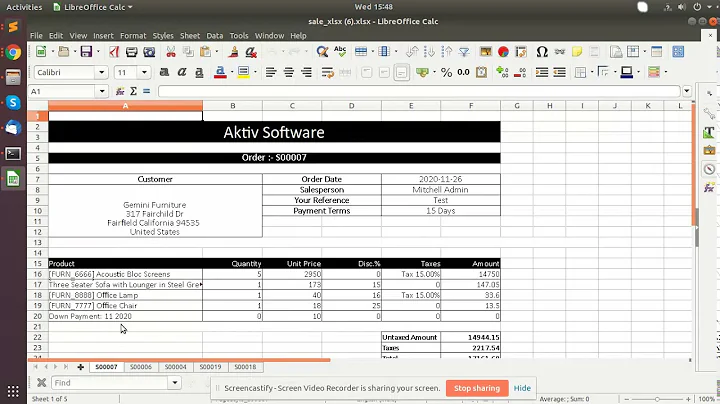
Task: Open font color dropdown arrow
Action: coord(232,72)
